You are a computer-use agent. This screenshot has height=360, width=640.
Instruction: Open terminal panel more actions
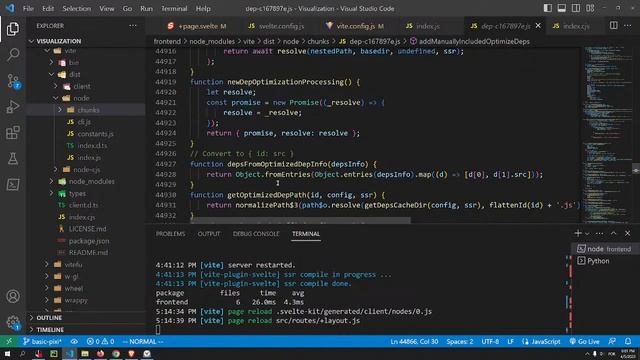[599, 233]
